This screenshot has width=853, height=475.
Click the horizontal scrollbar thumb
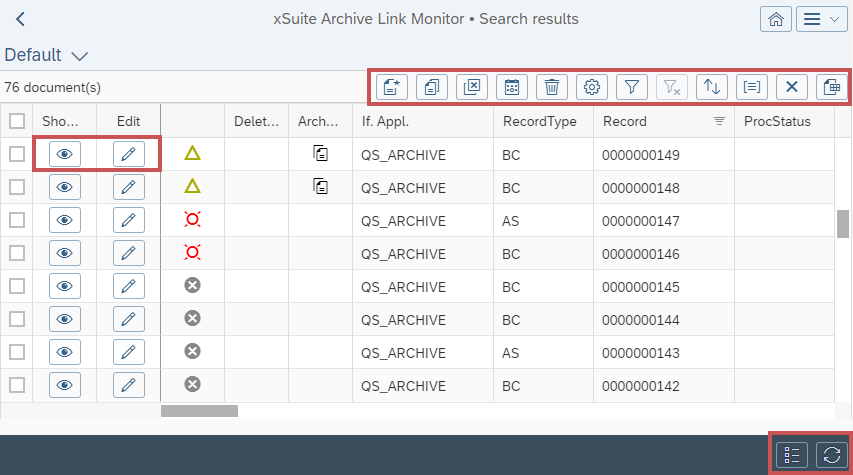click(x=199, y=411)
